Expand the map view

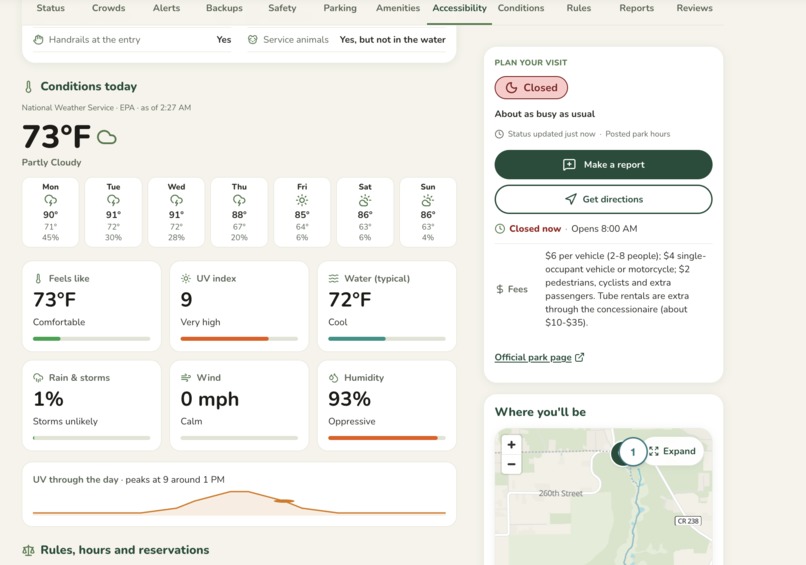(673, 451)
